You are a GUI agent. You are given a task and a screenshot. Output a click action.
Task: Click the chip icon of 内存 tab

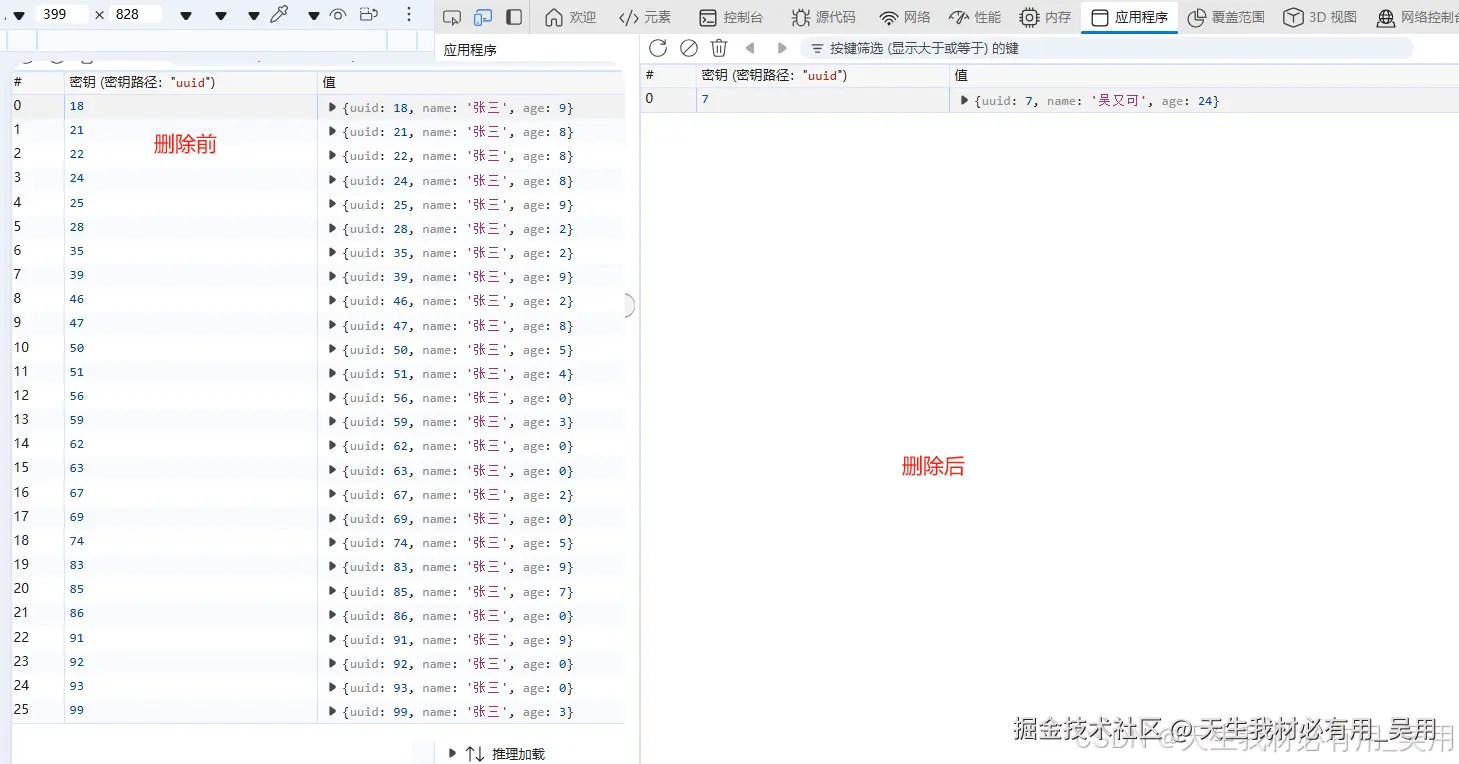tap(1029, 17)
